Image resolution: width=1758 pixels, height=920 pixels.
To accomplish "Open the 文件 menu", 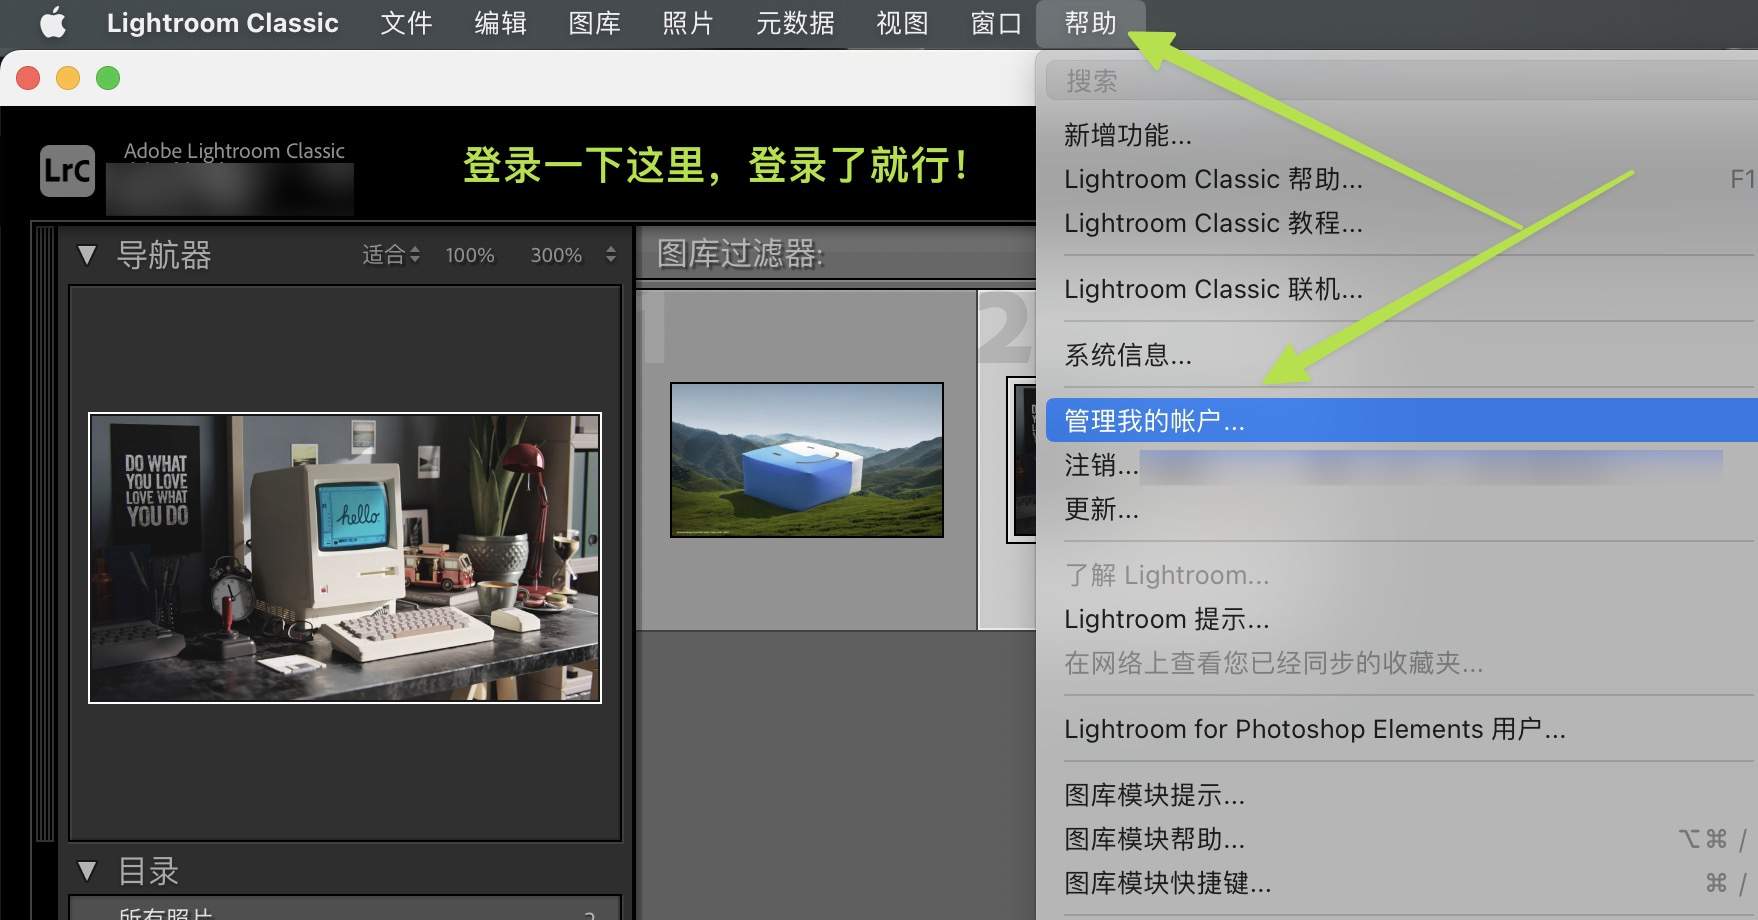I will [406, 22].
